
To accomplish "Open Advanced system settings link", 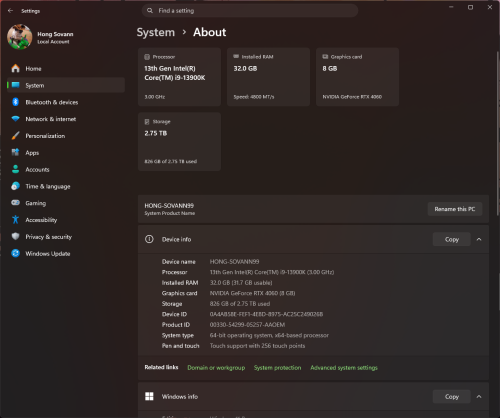I will click(344, 368).
